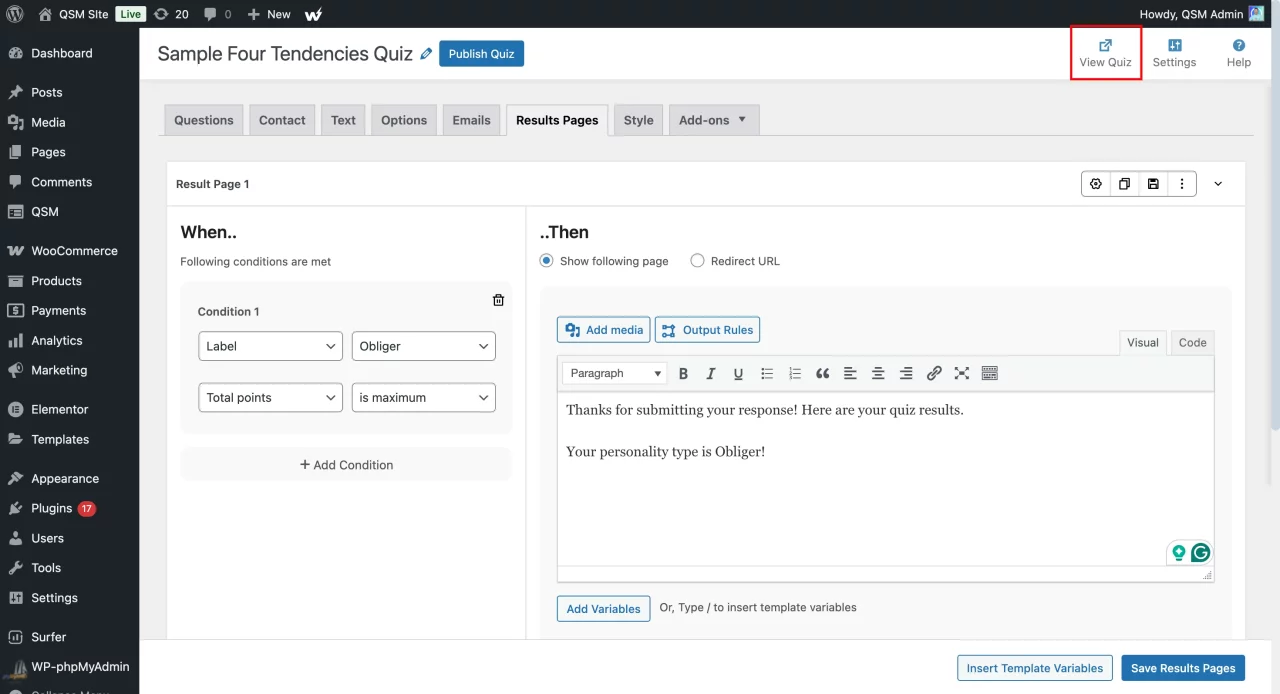1280x694 pixels.
Task: Click the Save Results Pages button
Action: coord(1183,668)
